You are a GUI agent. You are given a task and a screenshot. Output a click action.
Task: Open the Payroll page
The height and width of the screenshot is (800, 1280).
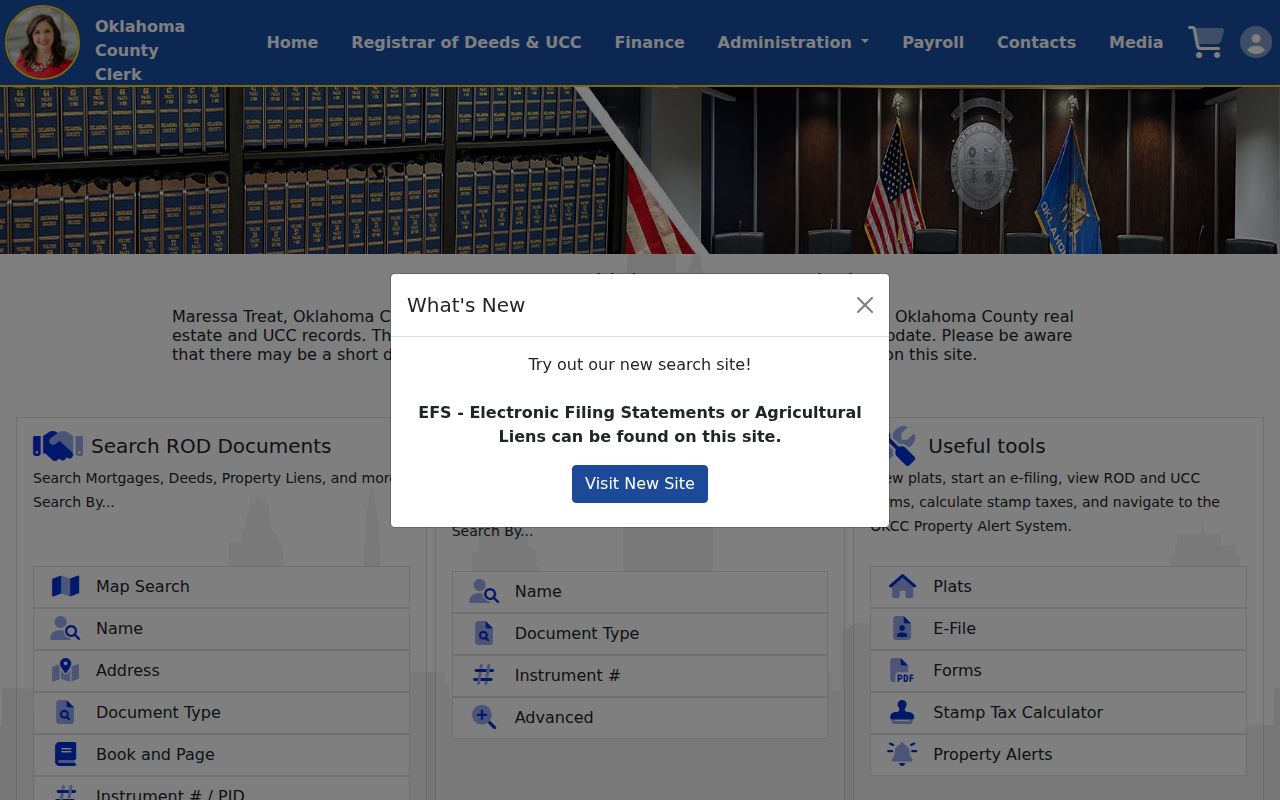pyautogui.click(x=933, y=42)
